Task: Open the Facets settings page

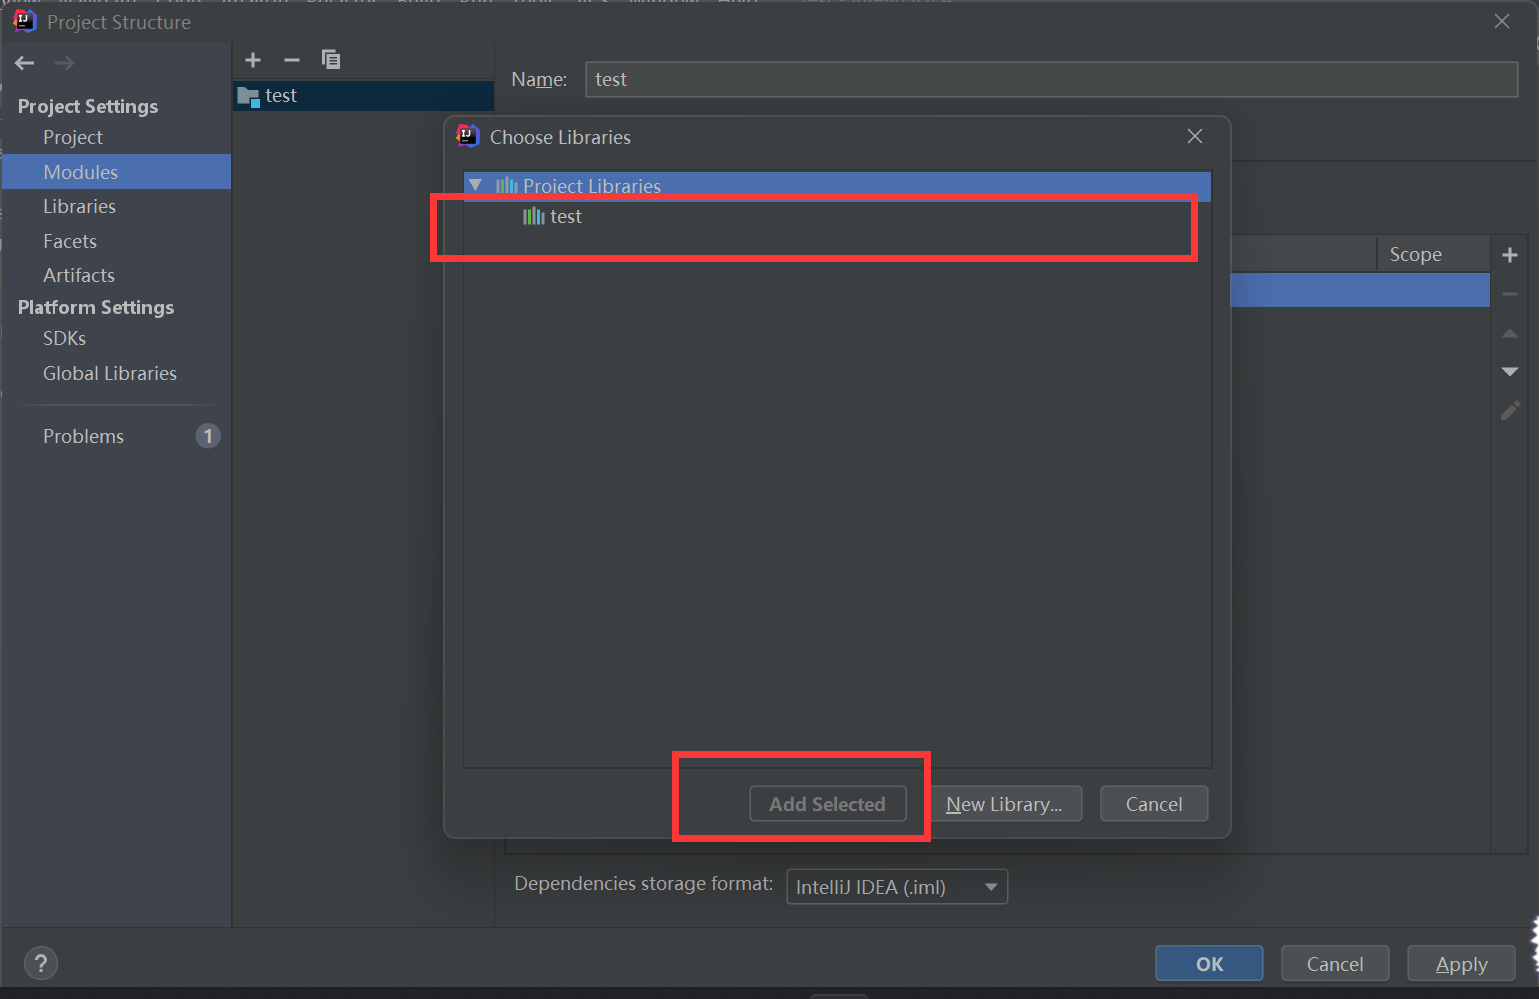Action: coord(70,241)
